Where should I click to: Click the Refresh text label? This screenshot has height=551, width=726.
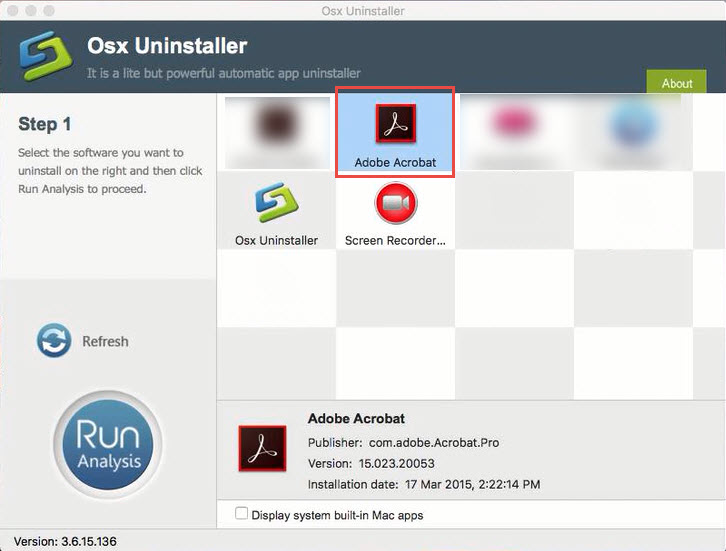click(105, 342)
